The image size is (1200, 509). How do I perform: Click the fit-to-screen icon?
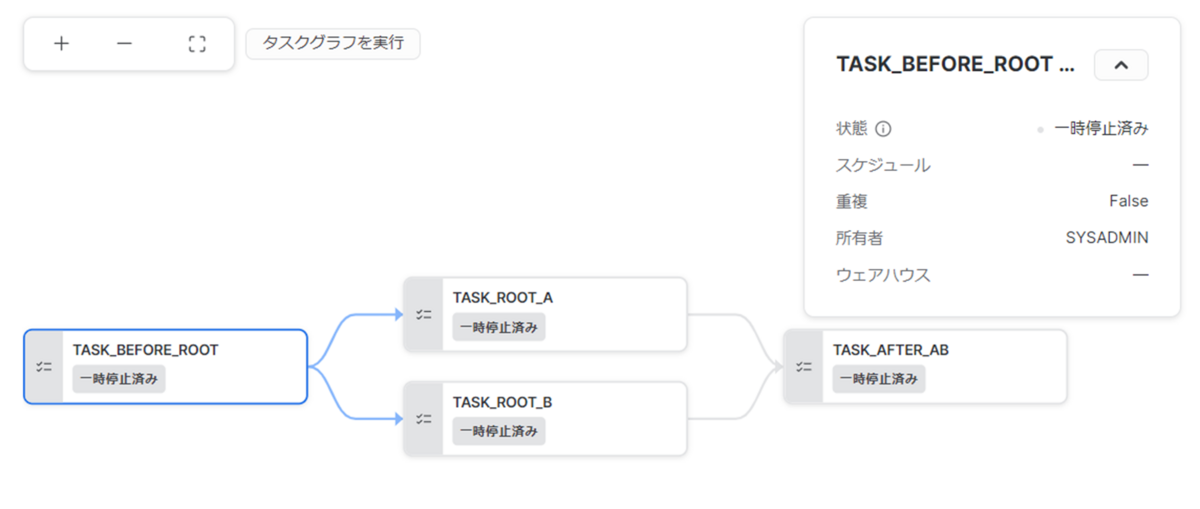pyautogui.click(x=197, y=44)
